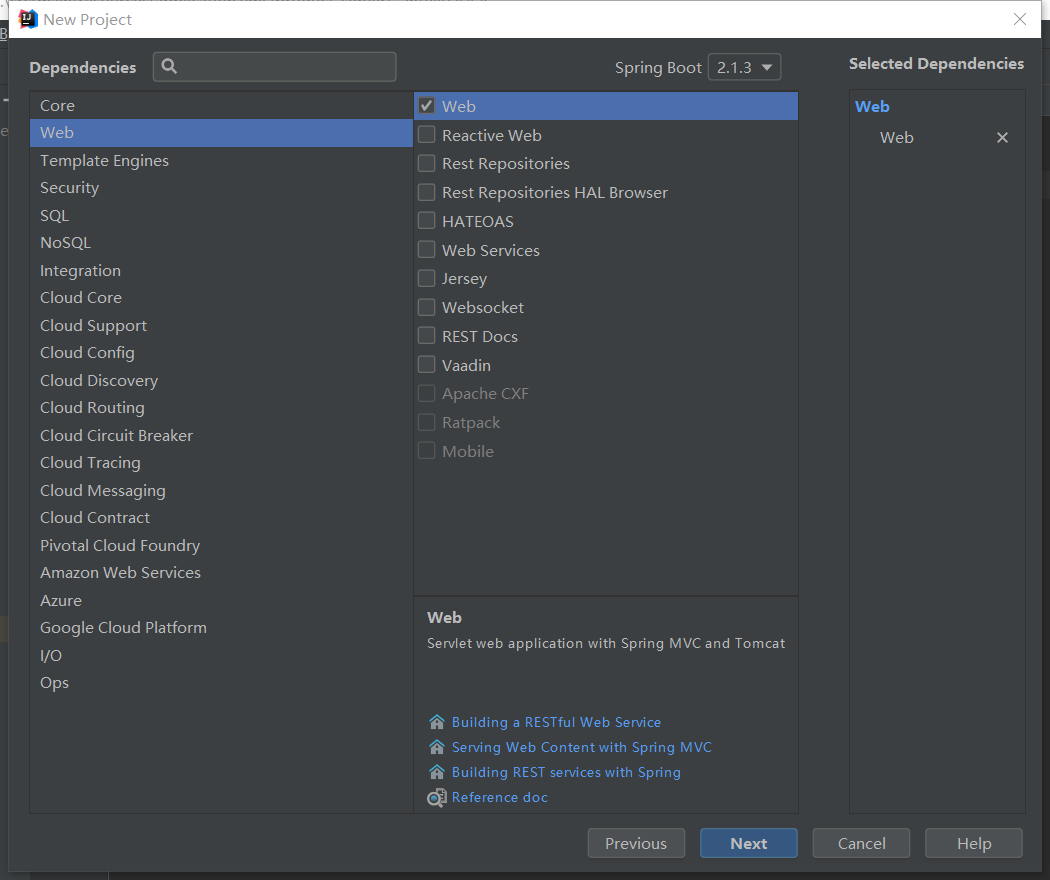Enable the Websocket checkbox
The width and height of the screenshot is (1050, 880).
coord(427,307)
